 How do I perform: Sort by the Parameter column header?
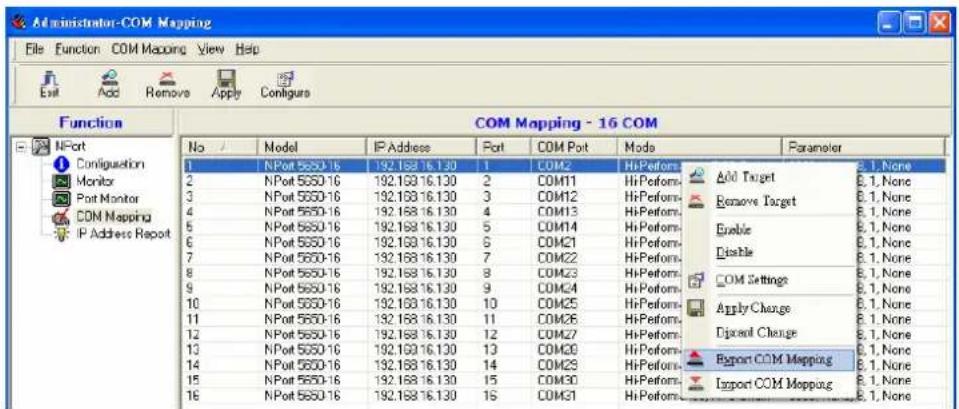coord(862,147)
